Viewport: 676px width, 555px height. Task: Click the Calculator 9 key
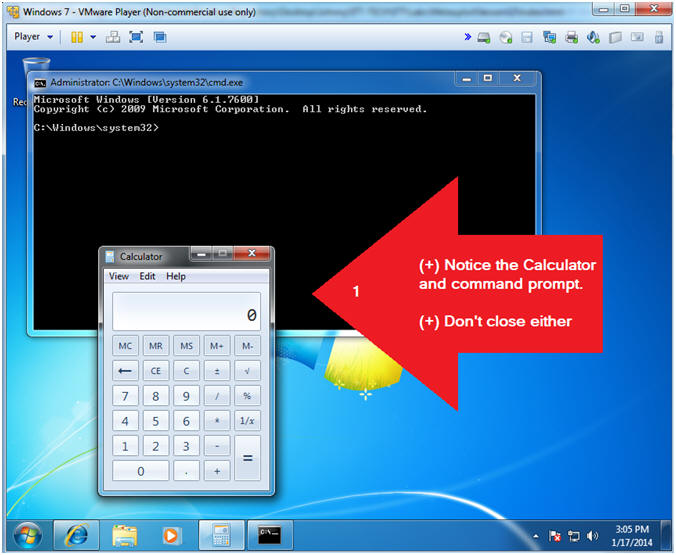186,396
